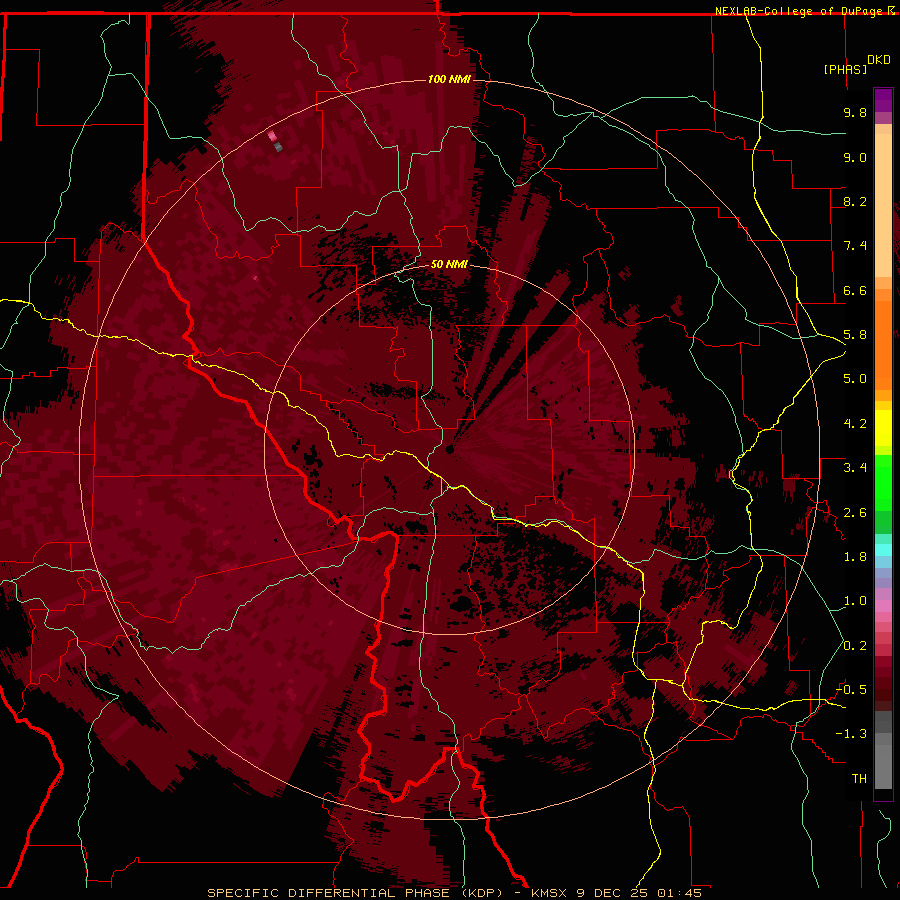Click the -1.3 value on the color scale
This screenshot has height=900, width=900.
[851, 734]
